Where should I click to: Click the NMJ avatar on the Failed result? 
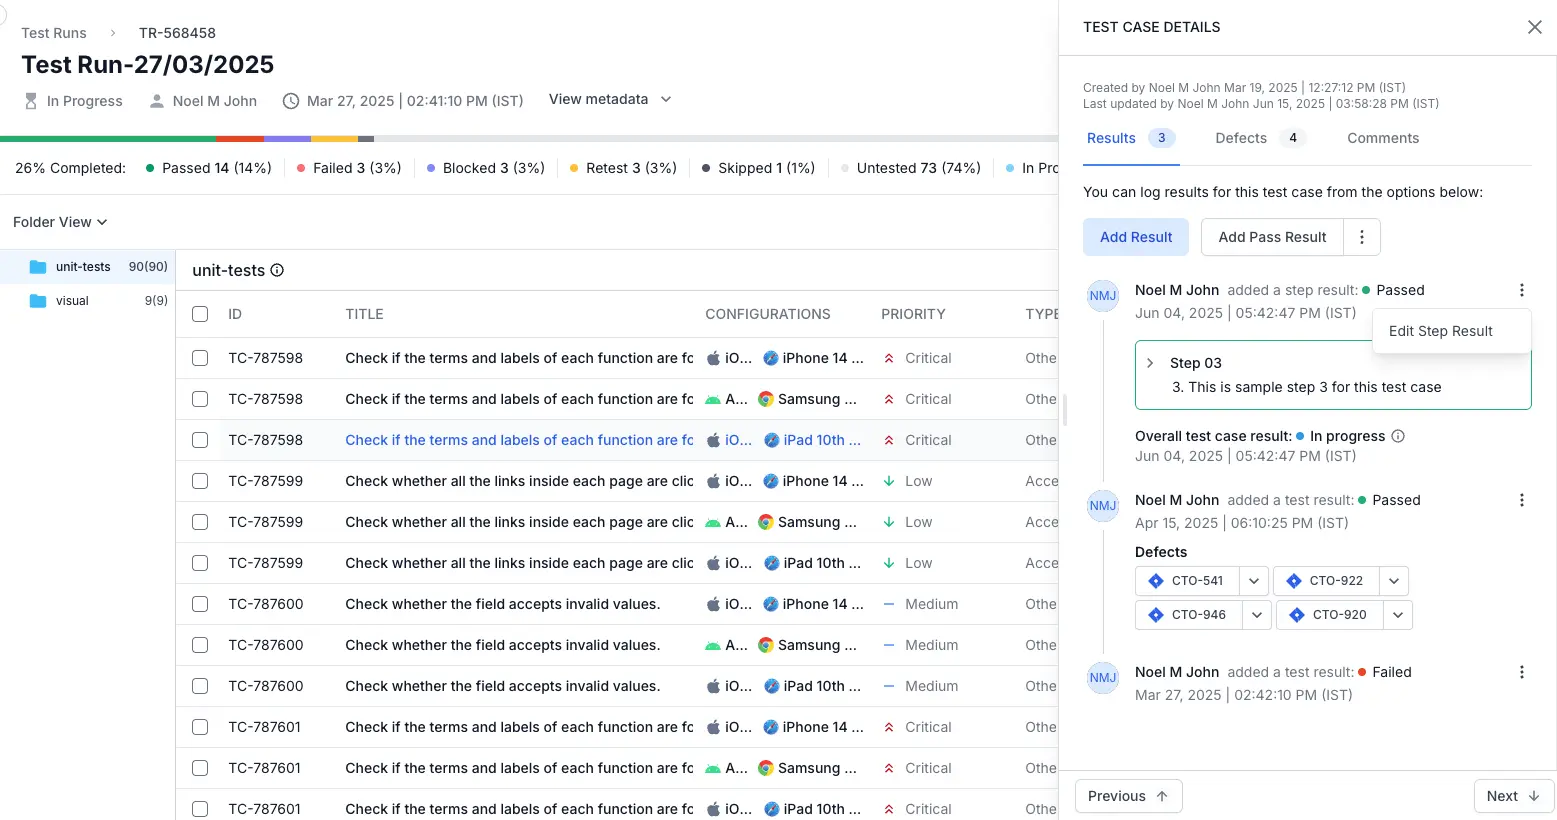tap(1103, 678)
